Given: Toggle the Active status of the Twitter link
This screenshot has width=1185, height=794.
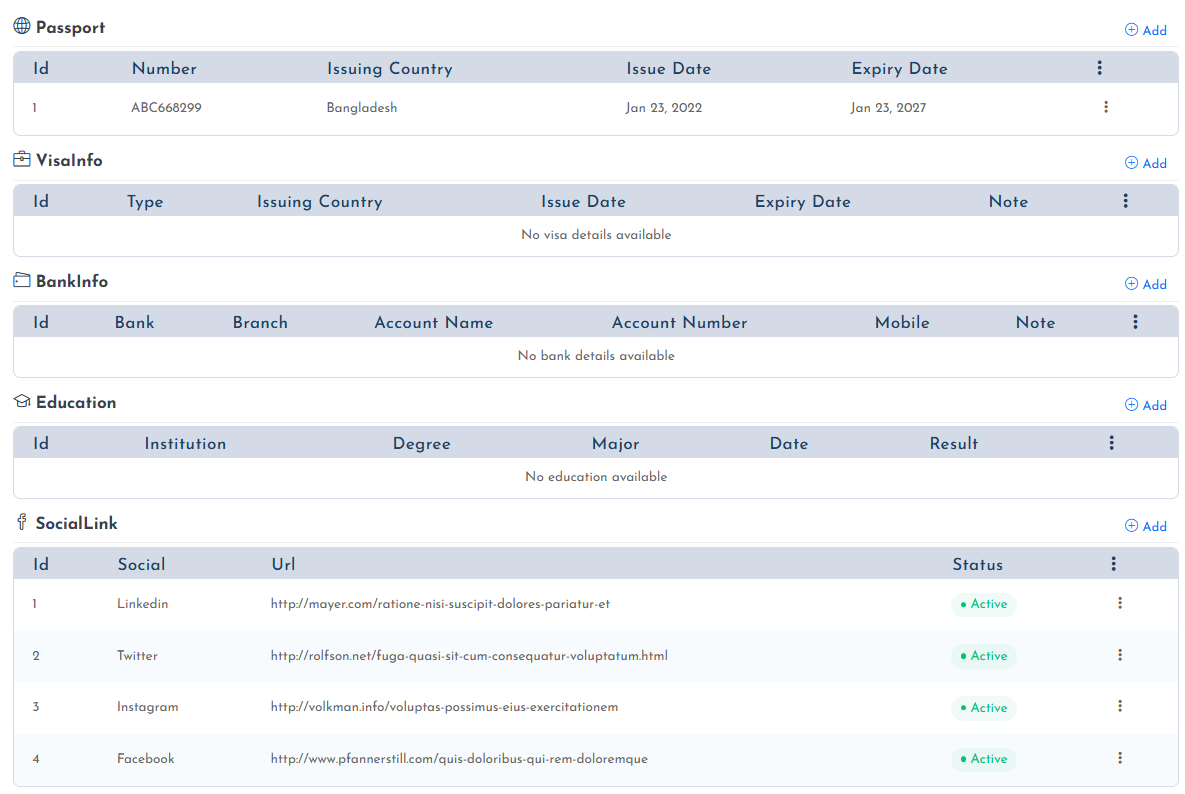Looking at the screenshot, I should coord(983,656).
